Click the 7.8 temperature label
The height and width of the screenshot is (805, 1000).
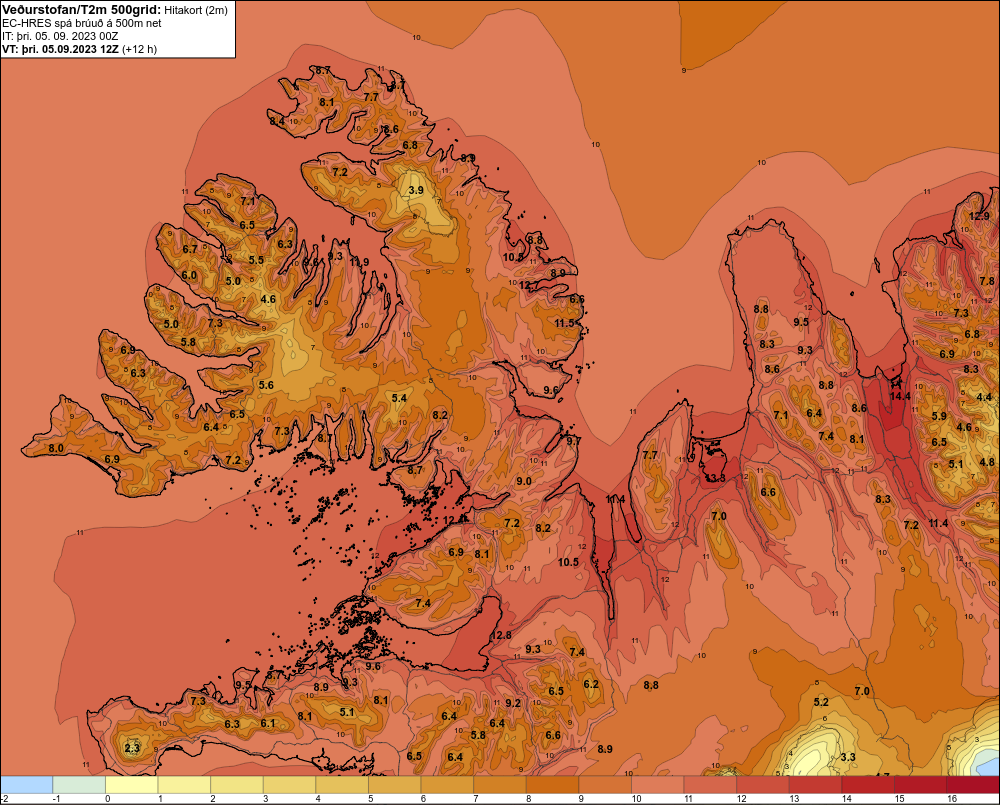coord(987,281)
